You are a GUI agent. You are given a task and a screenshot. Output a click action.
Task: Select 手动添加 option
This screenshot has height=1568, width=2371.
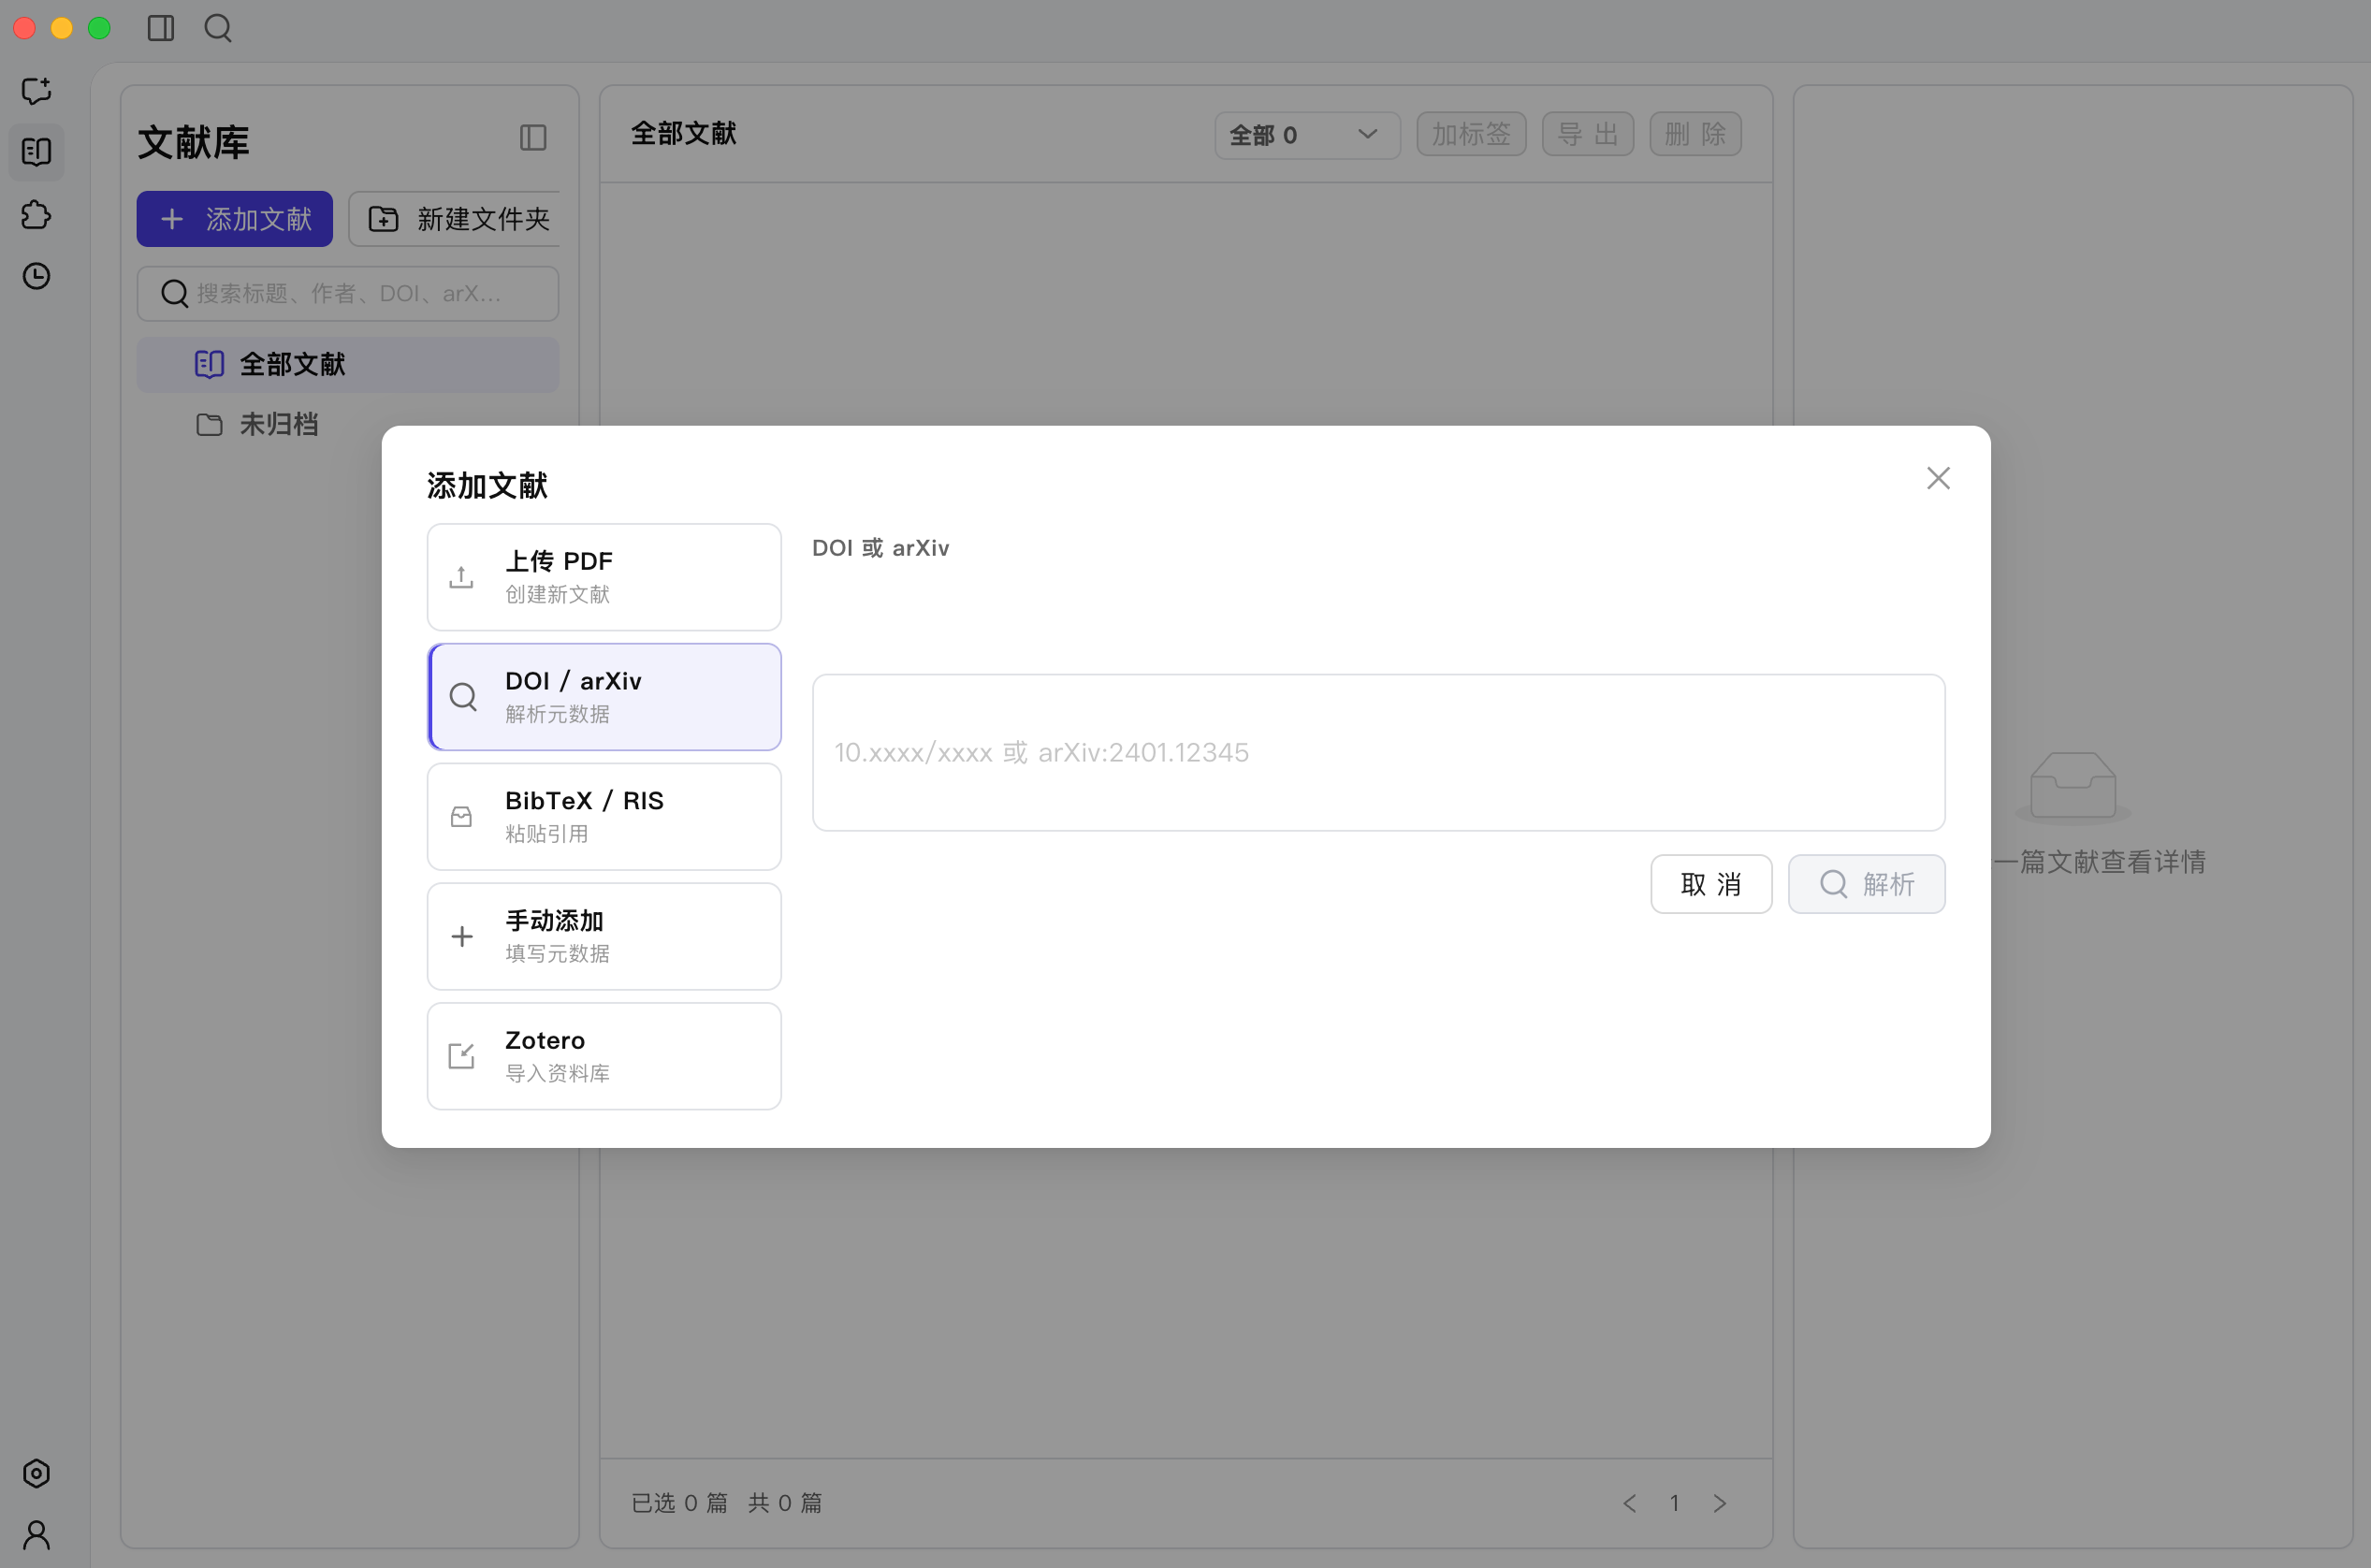[x=604, y=936]
